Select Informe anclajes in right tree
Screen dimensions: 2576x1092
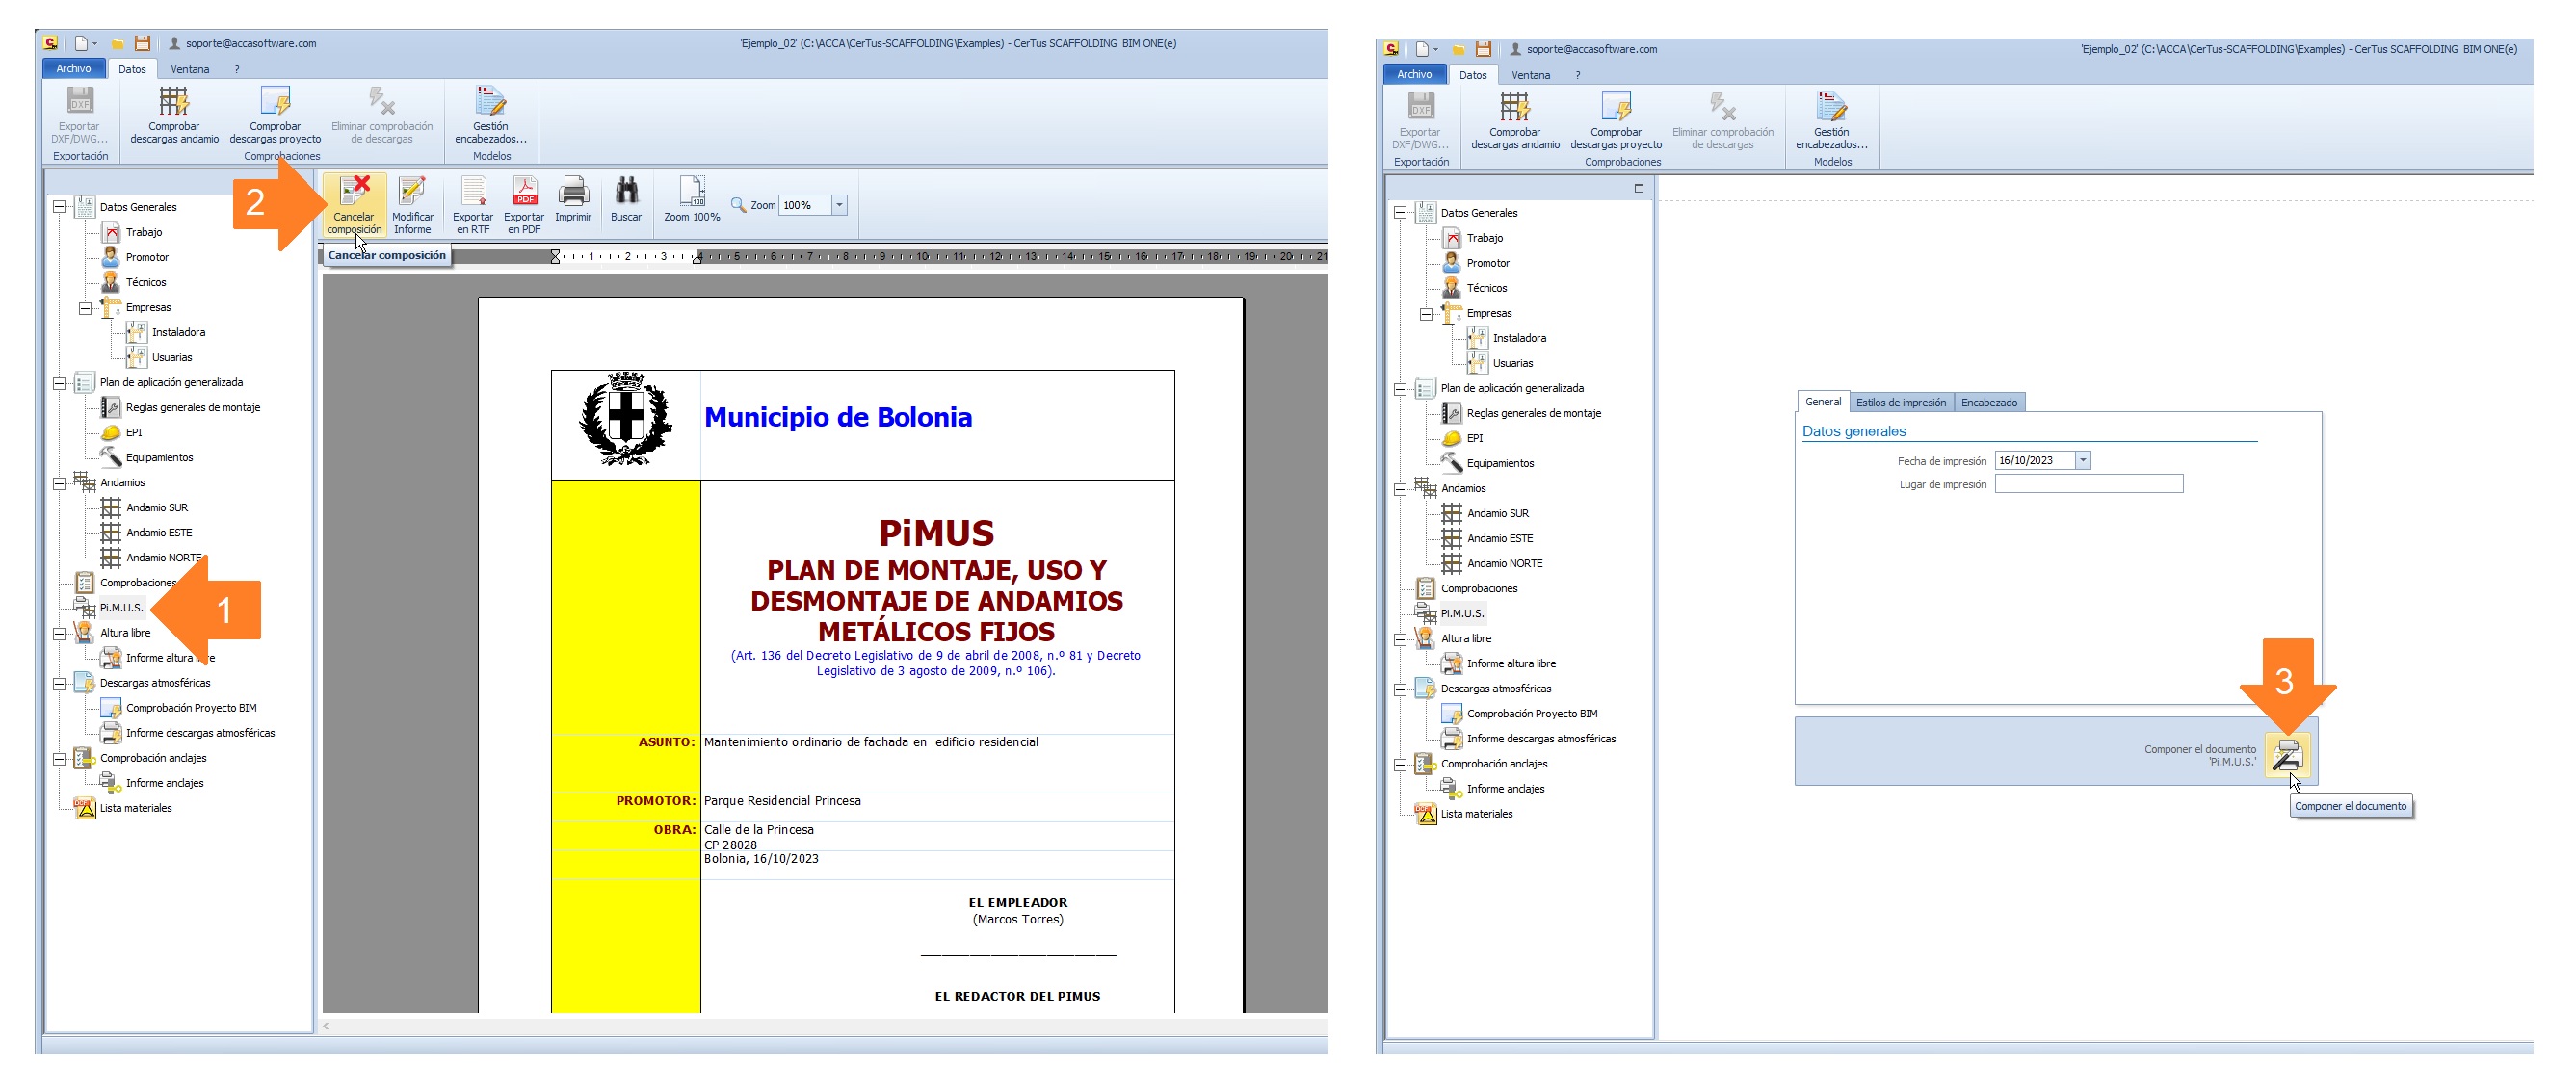tap(1506, 789)
